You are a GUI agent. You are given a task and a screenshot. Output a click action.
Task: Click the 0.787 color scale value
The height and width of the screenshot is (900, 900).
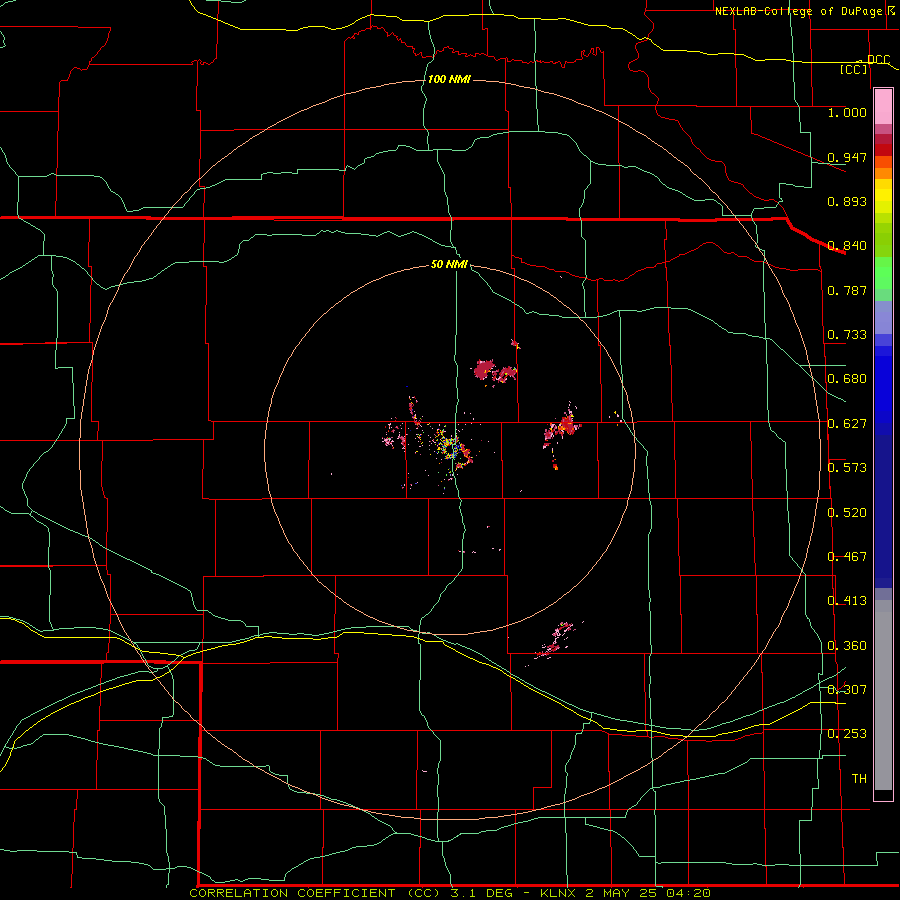tap(847, 290)
